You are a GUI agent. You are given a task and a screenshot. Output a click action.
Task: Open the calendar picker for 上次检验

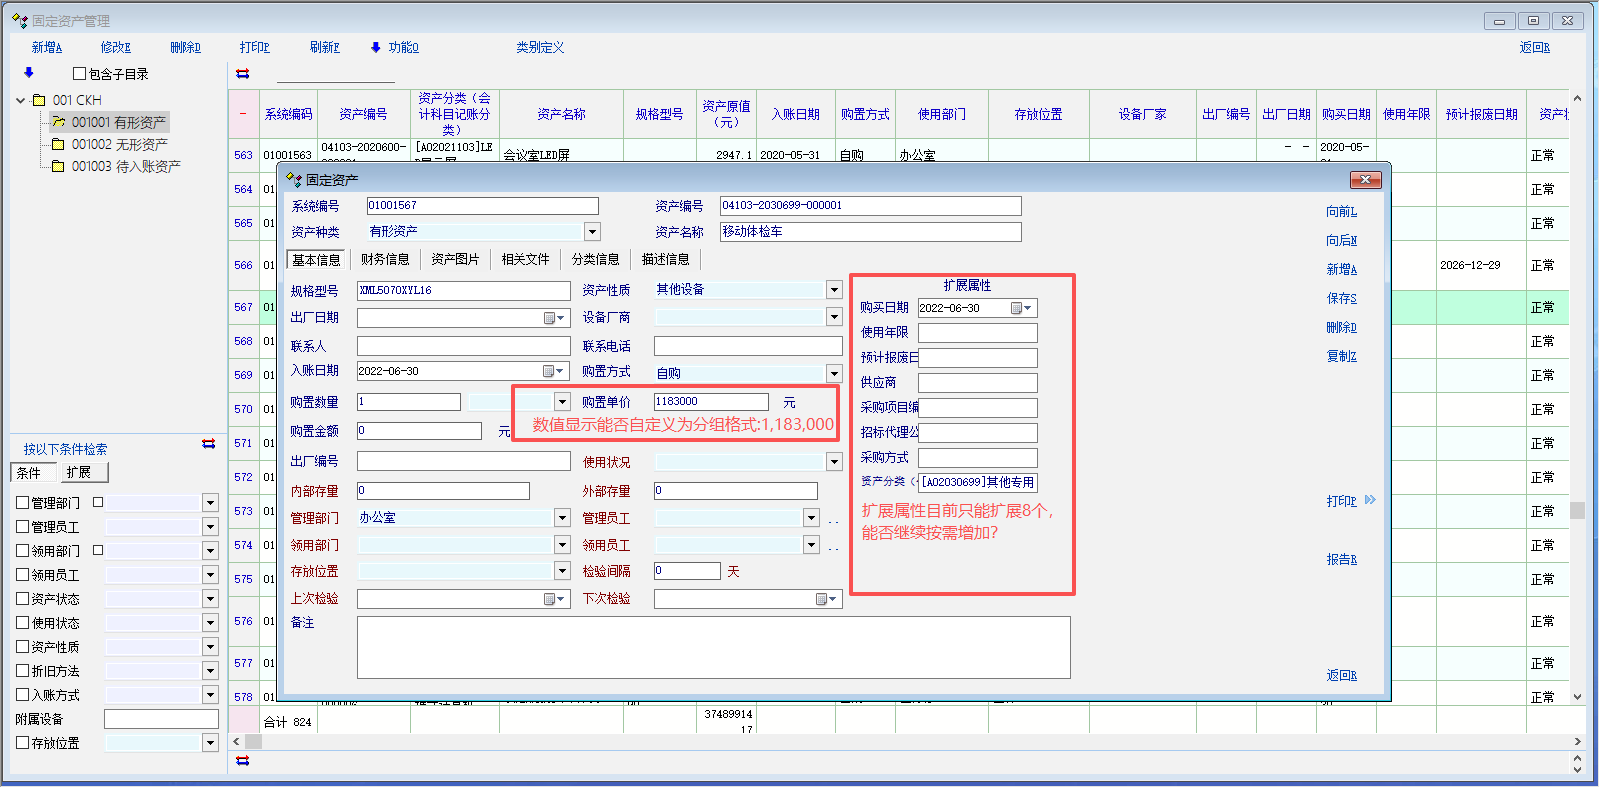coord(554,599)
